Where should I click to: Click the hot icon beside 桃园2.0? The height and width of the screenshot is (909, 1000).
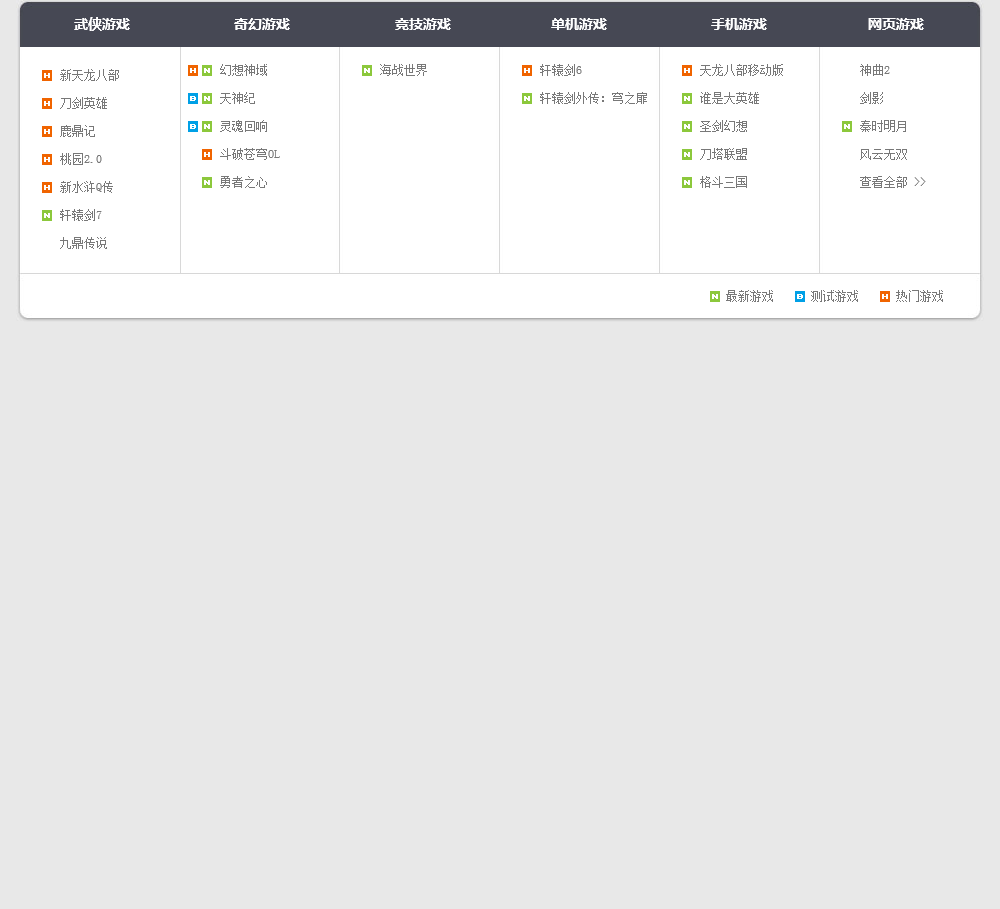click(47, 159)
